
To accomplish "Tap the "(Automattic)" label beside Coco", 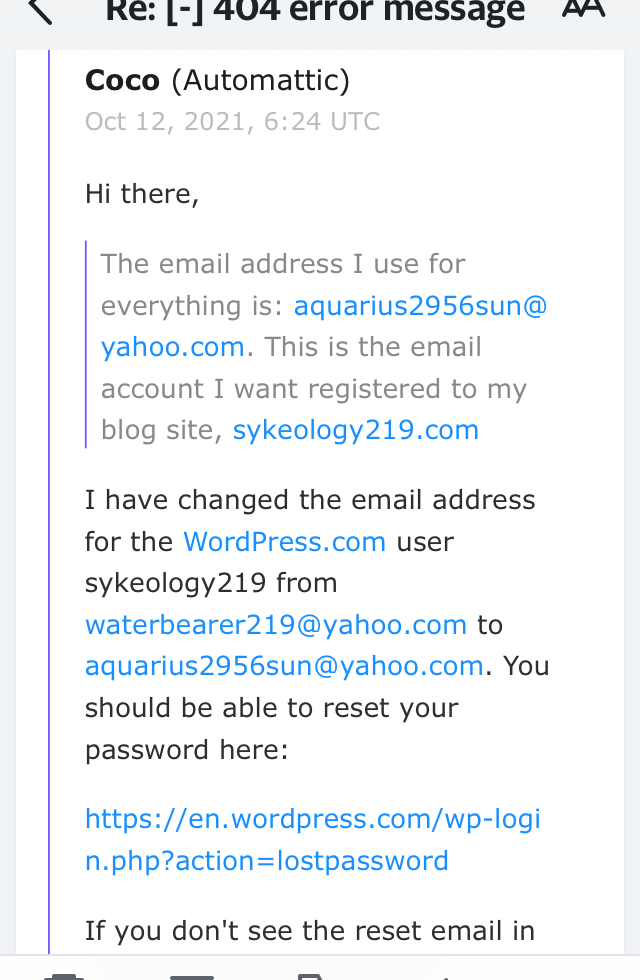I will [x=260, y=79].
